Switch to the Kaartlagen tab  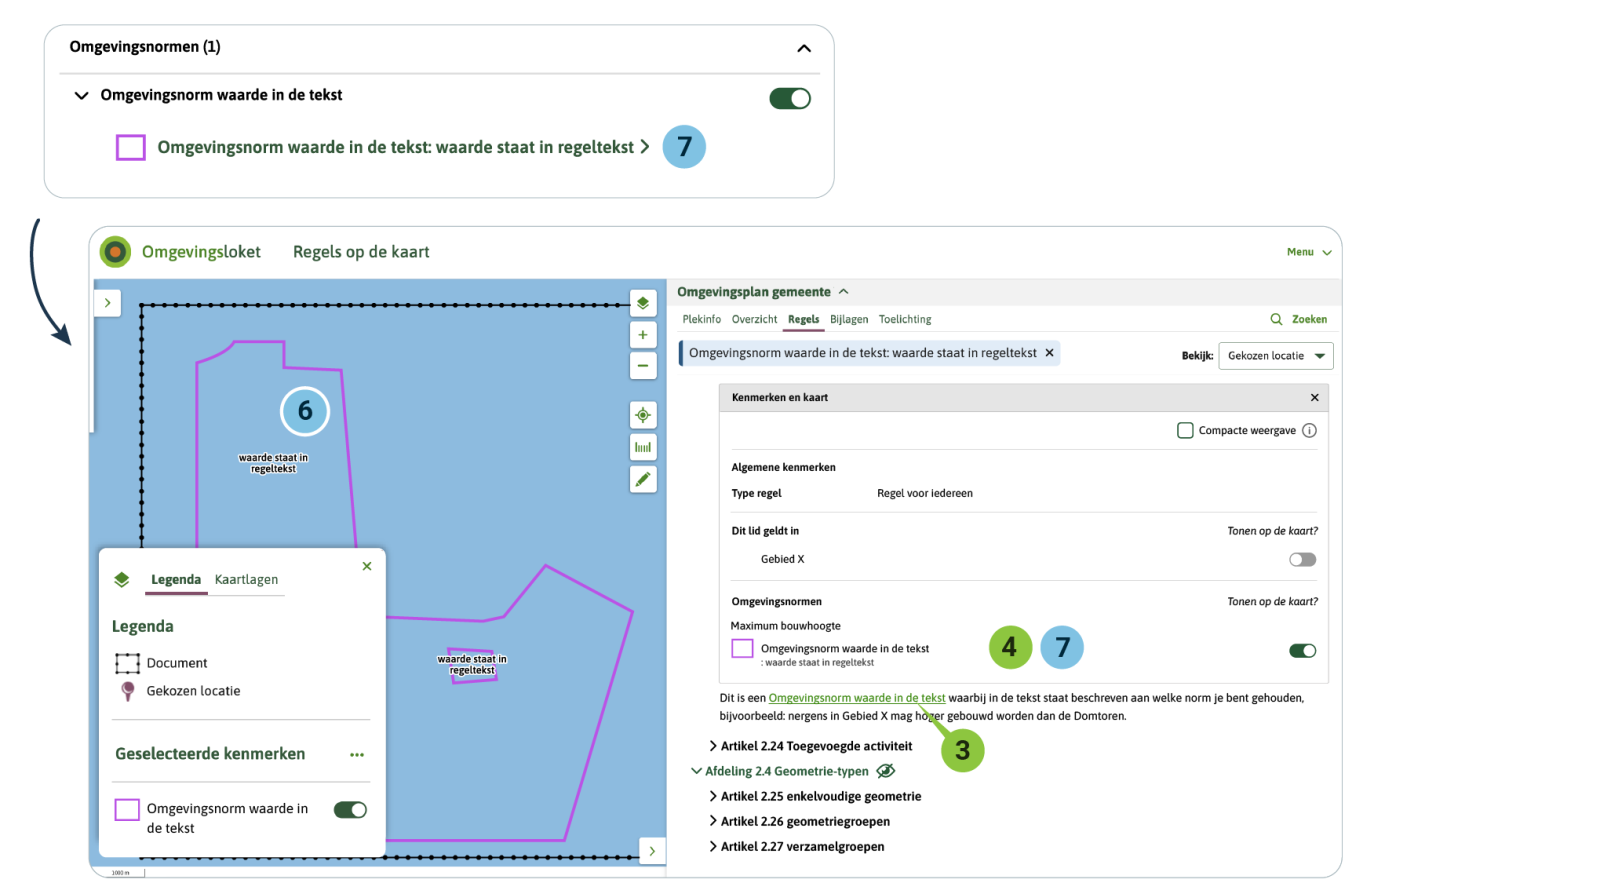246,580
